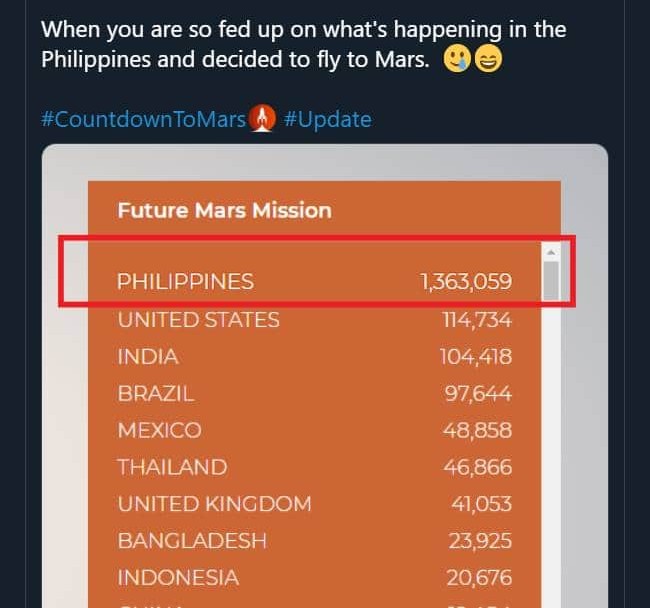Viewport: 650px width, 608px height.
Task: Select the PHILIPPINES row
Action: point(315,281)
